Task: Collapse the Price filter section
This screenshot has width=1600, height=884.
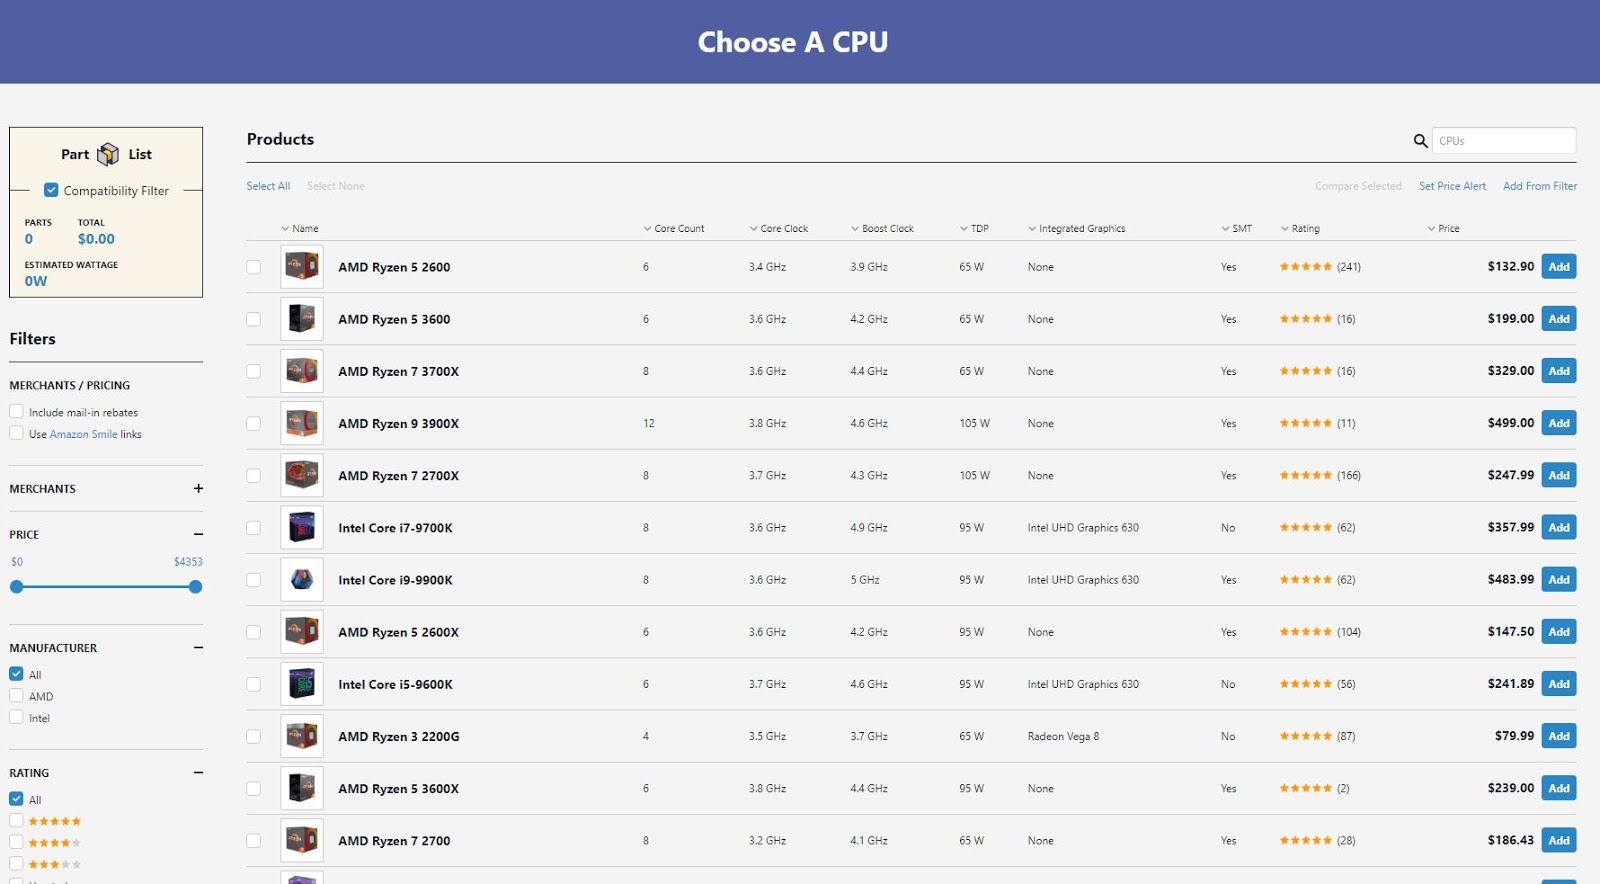Action: (198, 534)
